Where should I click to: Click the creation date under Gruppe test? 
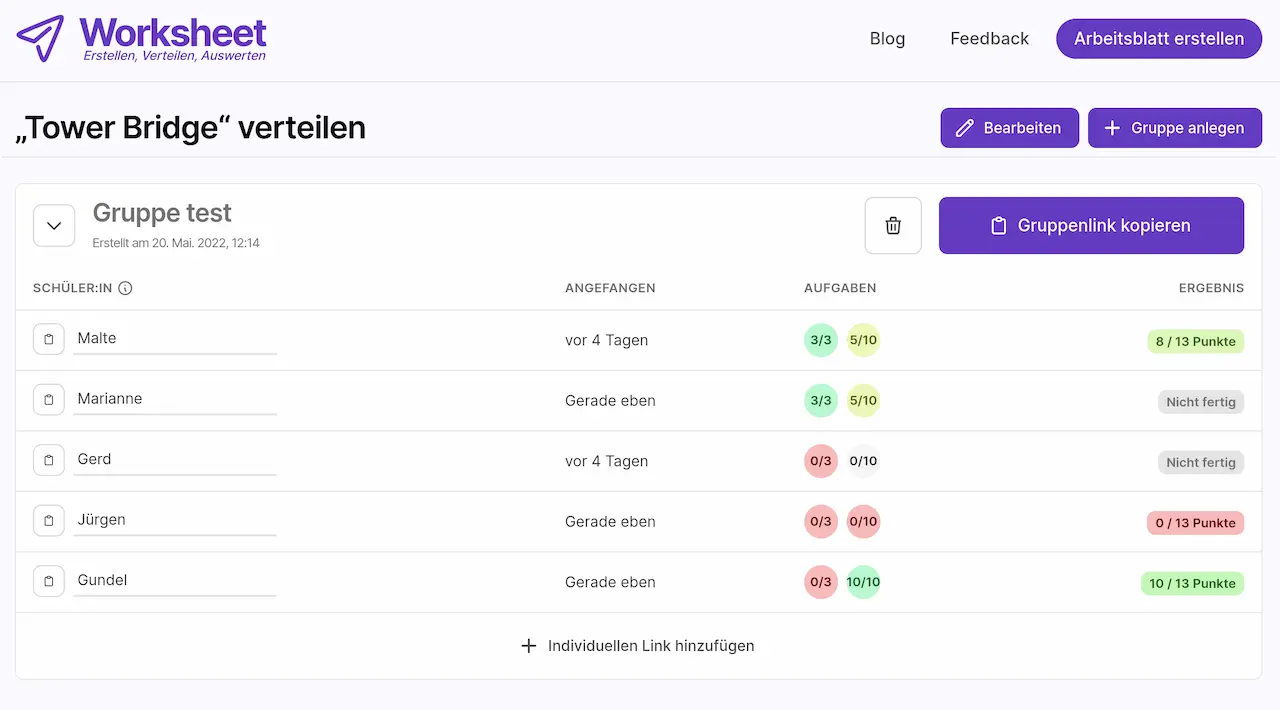(x=176, y=243)
